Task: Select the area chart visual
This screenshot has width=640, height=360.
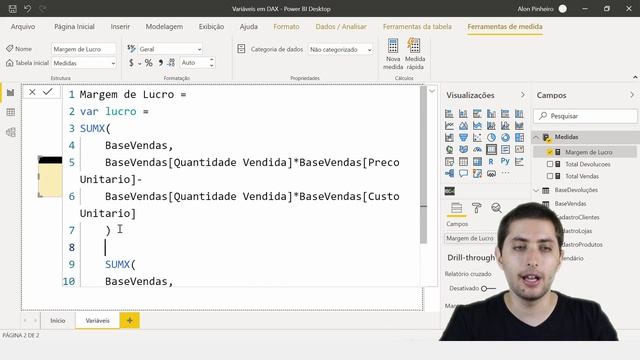Action: click(x=463, y=126)
